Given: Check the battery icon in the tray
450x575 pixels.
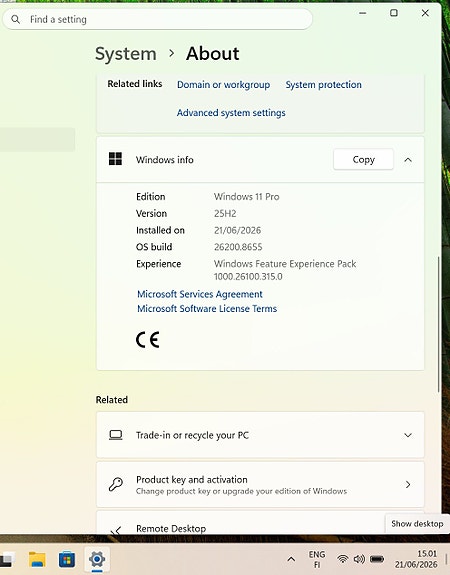Looking at the screenshot, I should [x=377, y=559].
